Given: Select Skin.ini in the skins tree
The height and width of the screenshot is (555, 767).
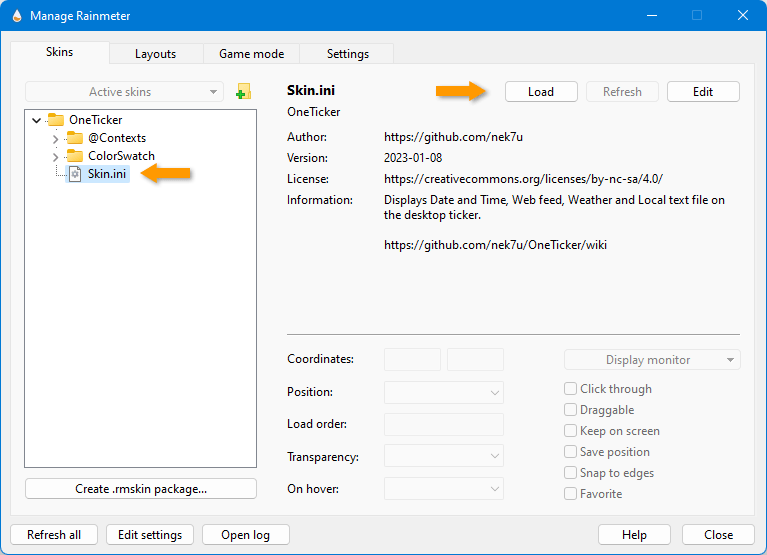Looking at the screenshot, I should point(107,174).
